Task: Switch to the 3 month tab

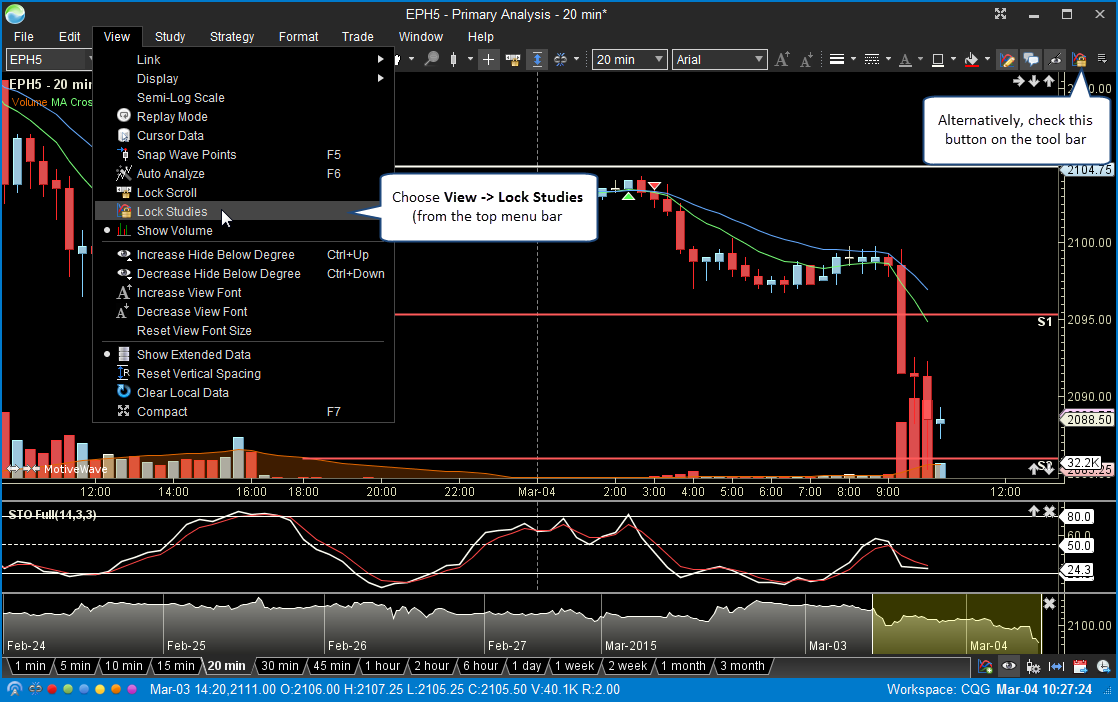Action: pyautogui.click(x=742, y=666)
